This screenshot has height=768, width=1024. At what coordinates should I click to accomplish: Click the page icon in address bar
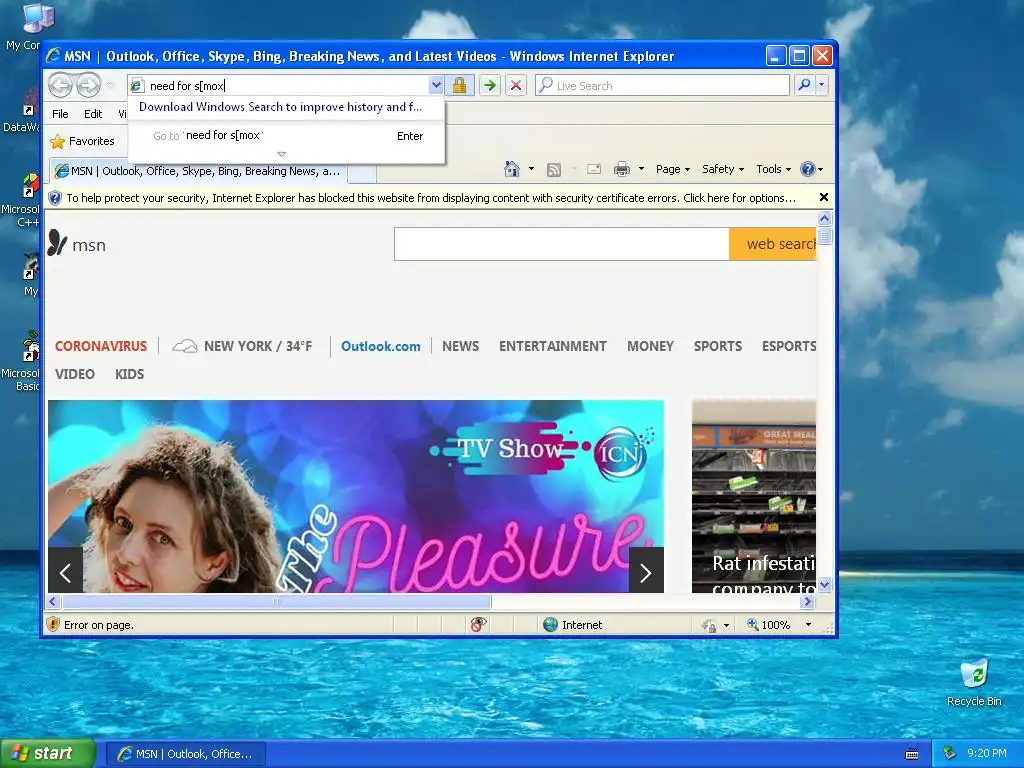coord(137,86)
